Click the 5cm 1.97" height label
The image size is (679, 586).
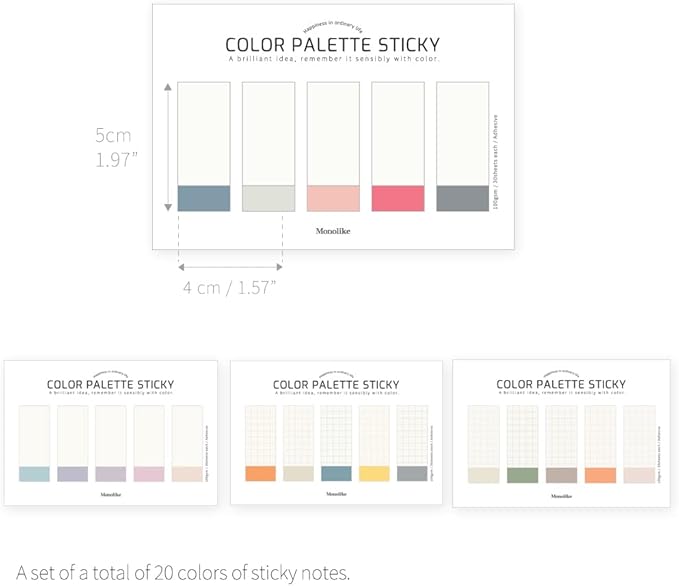point(115,147)
